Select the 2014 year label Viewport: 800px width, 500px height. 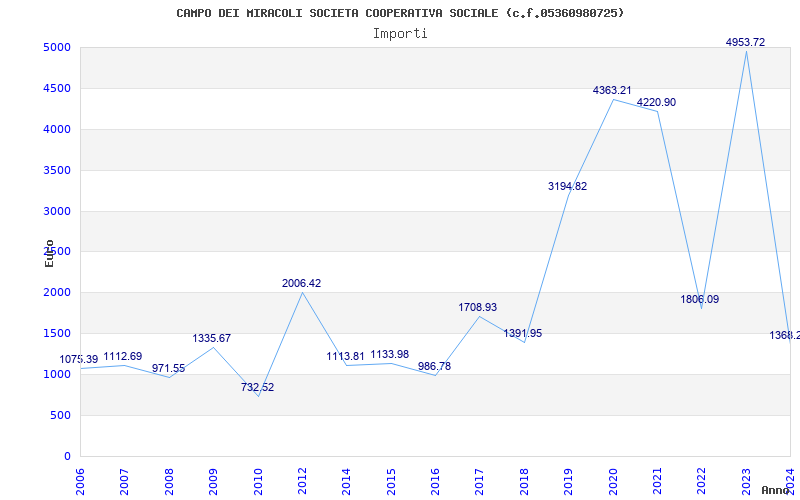point(346,482)
